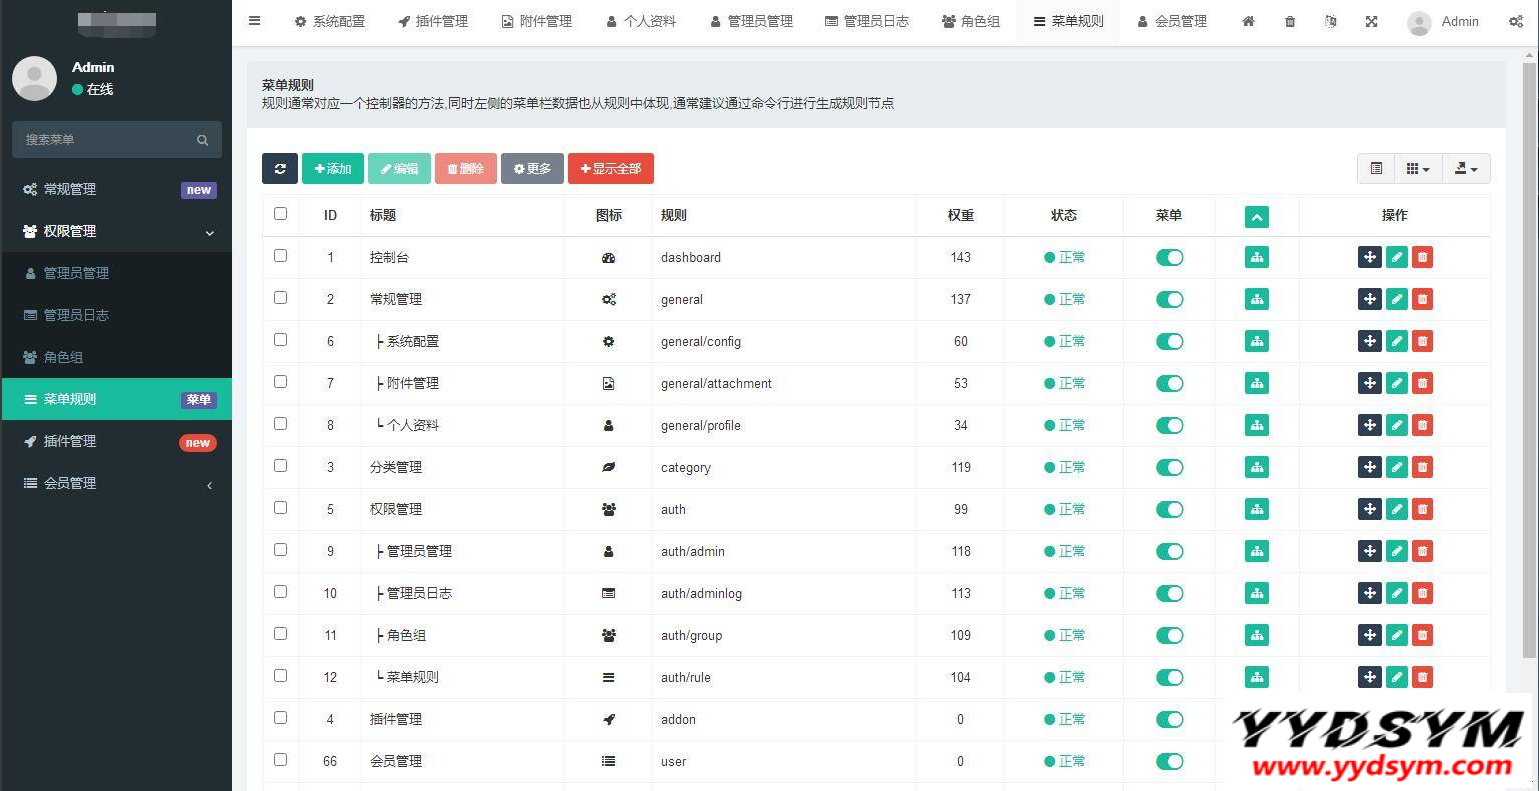Click the refresh icon button in toolbar
The image size is (1539, 791).
click(x=280, y=169)
